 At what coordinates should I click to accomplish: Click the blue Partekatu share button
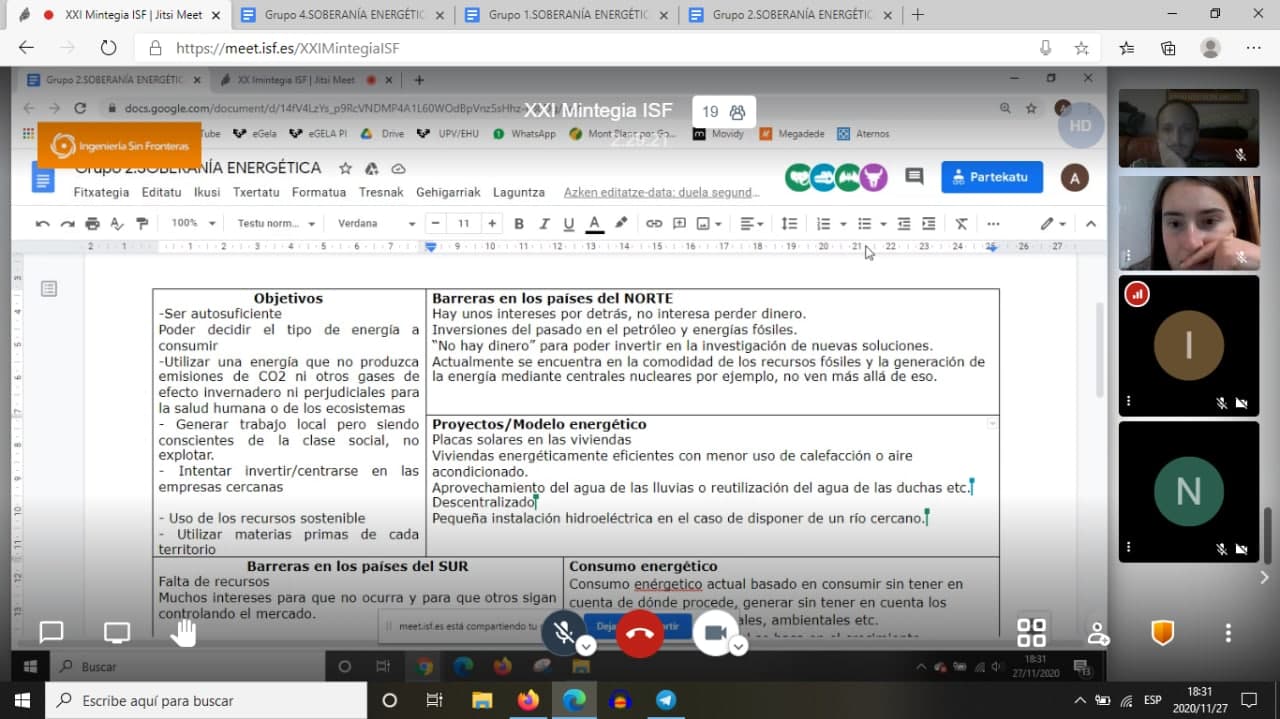click(x=991, y=177)
